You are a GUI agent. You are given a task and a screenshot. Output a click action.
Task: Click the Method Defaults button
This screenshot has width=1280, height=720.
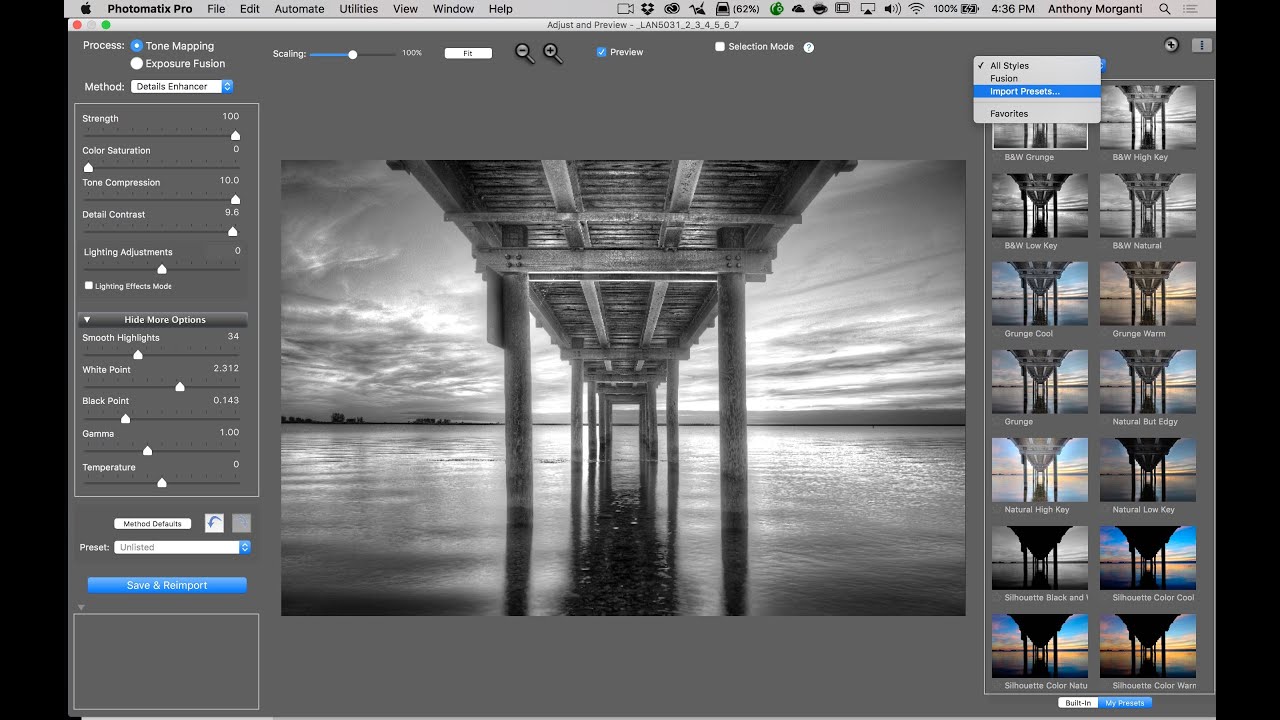[153, 524]
